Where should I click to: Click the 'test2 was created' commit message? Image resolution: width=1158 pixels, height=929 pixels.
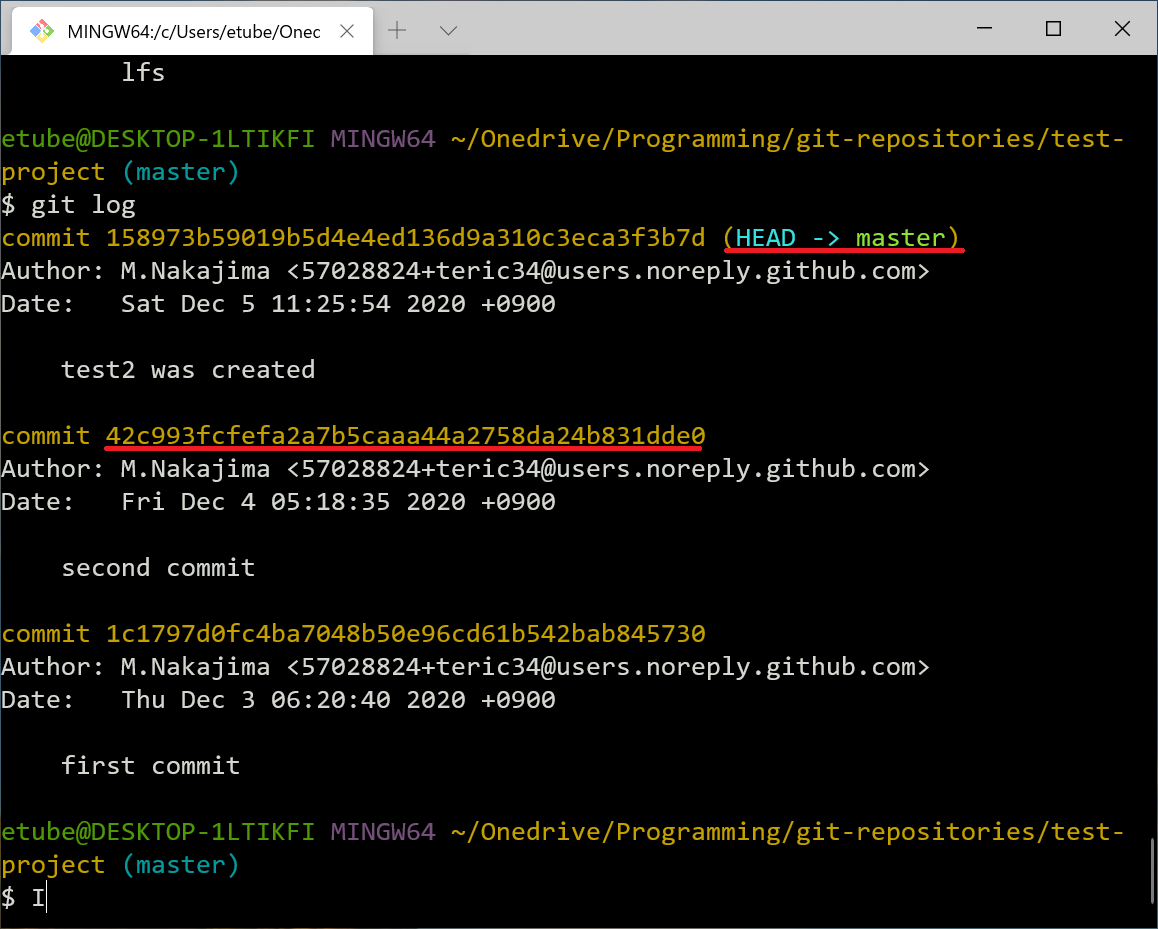[x=188, y=369]
